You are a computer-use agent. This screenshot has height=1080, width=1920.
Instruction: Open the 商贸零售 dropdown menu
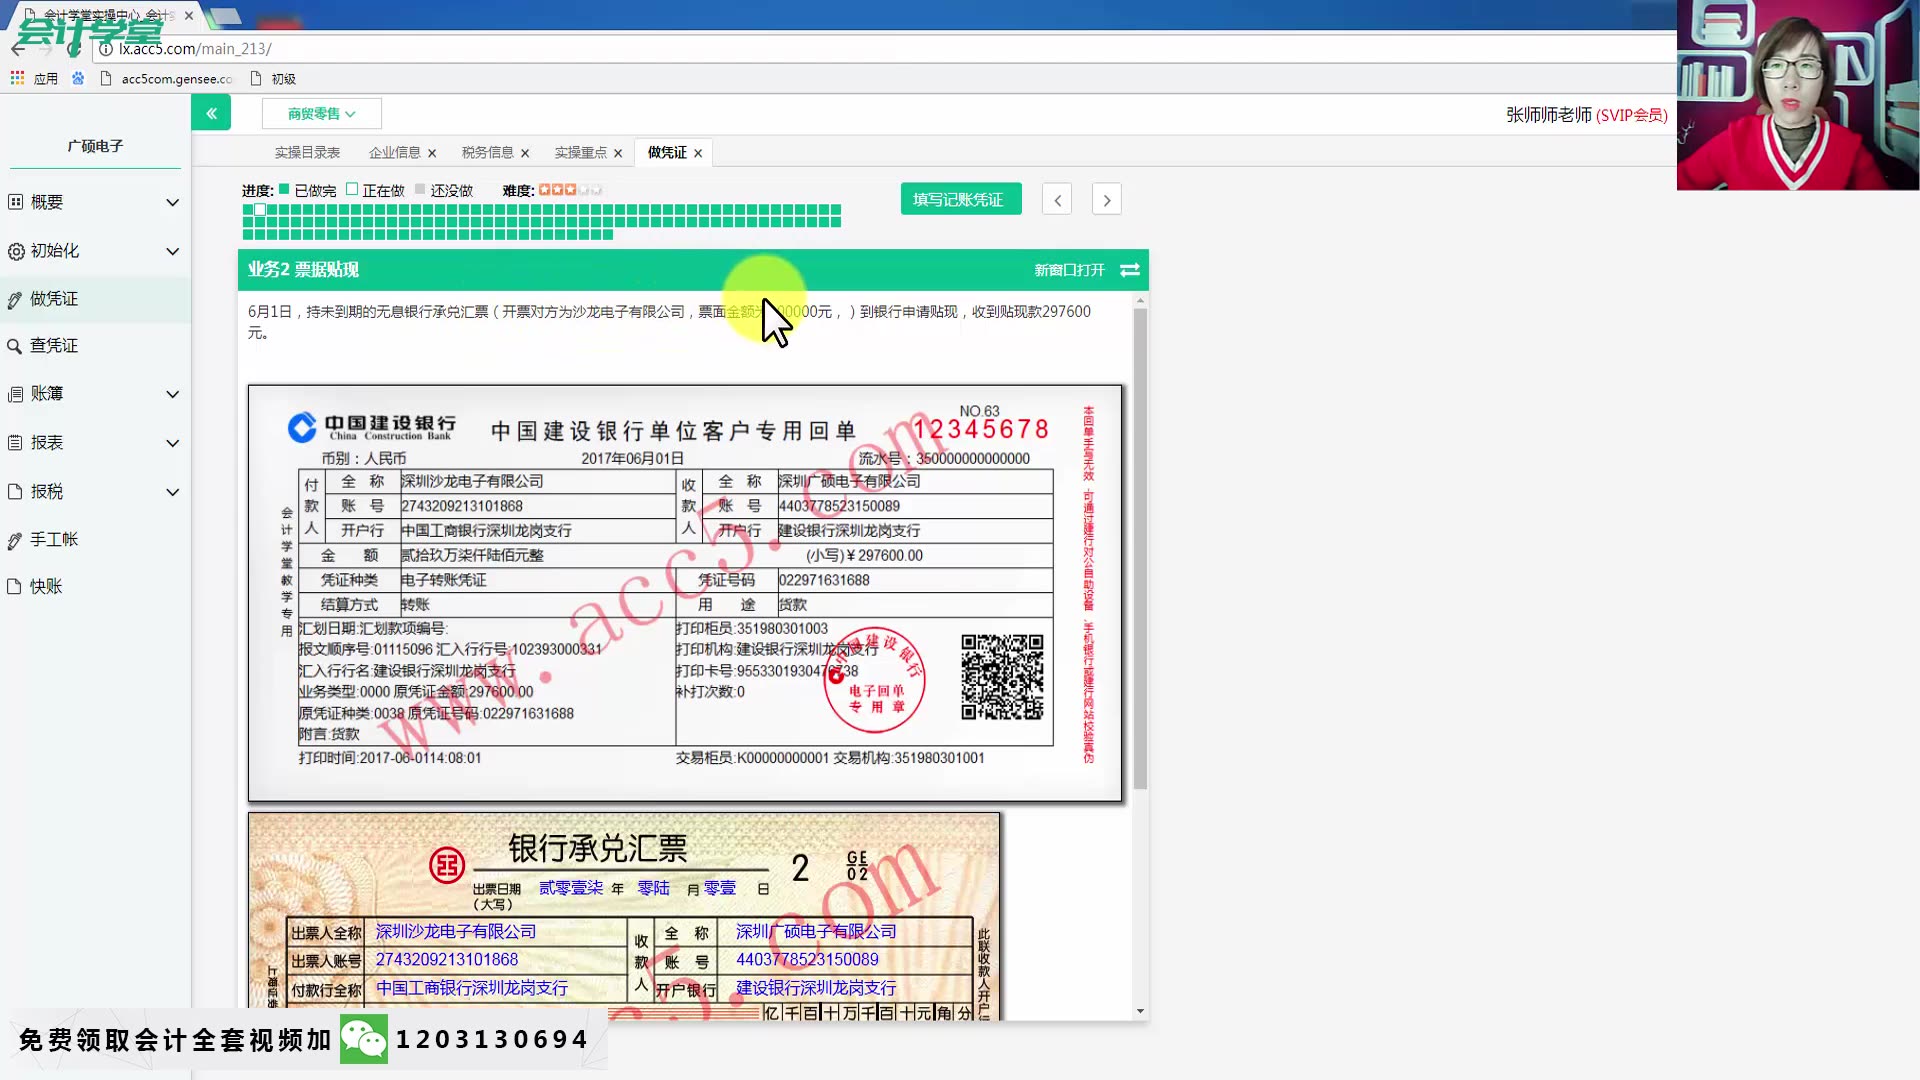click(321, 113)
